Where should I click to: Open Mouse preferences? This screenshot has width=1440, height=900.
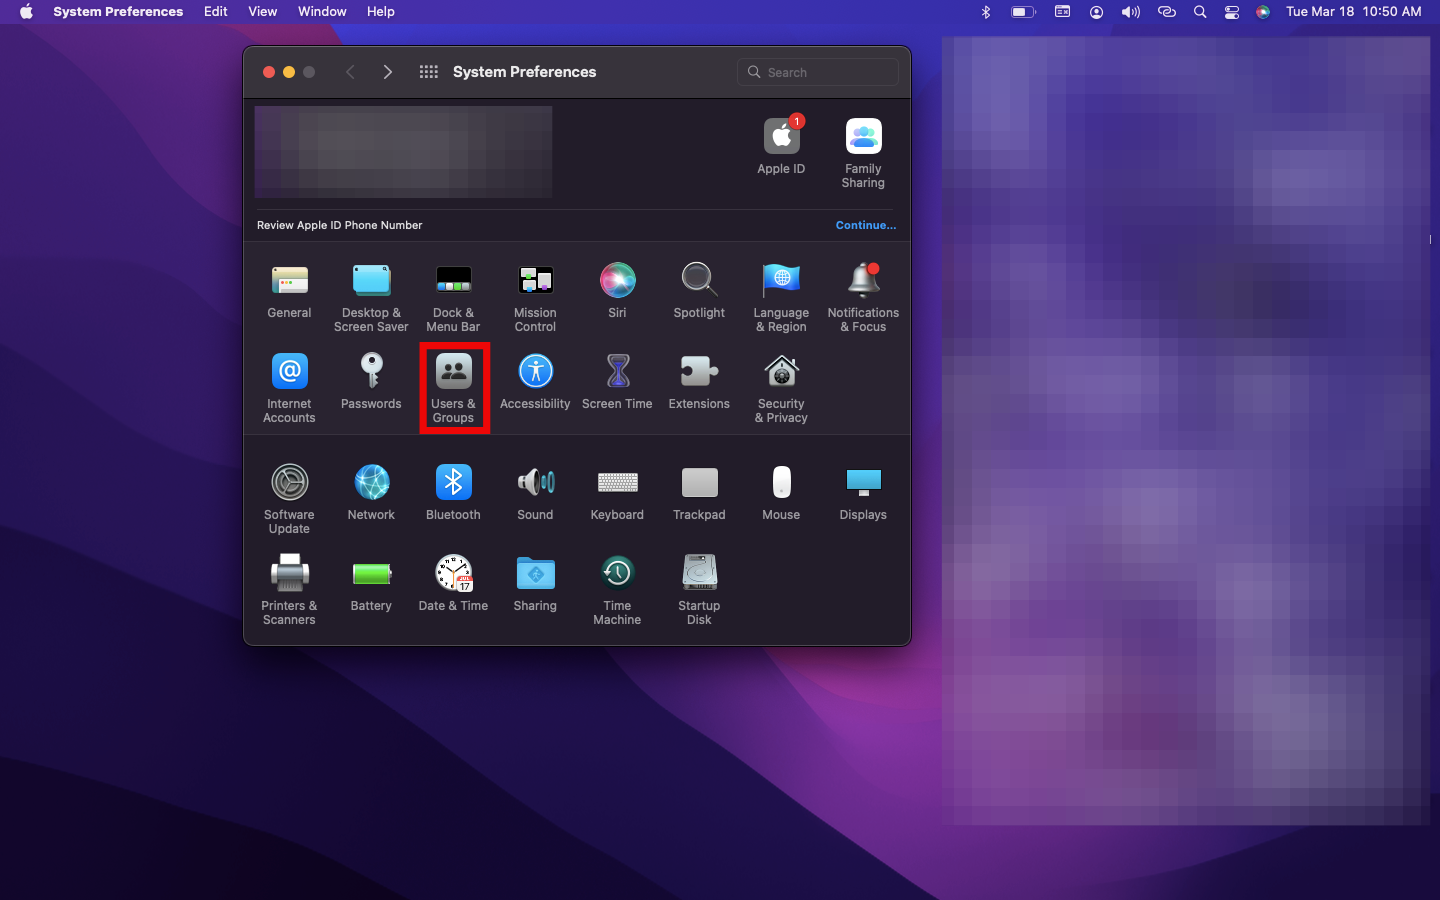tap(781, 492)
